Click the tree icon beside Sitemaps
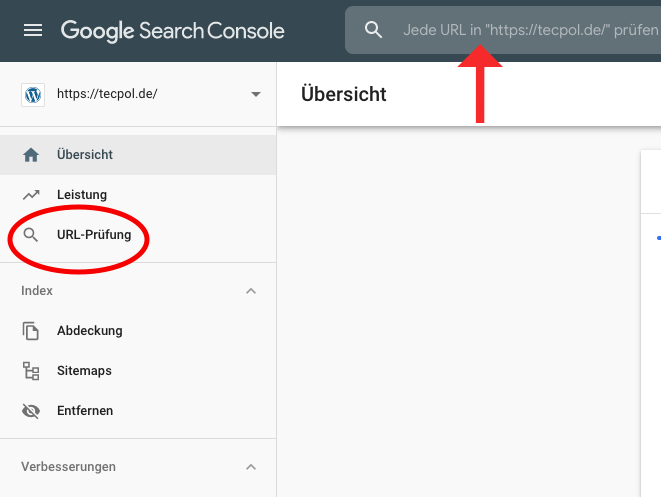This screenshot has height=497, width=661. point(31,371)
